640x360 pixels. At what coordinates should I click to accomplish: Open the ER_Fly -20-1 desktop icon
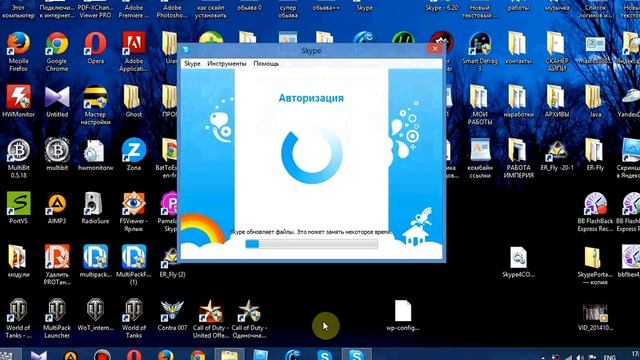(x=557, y=155)
